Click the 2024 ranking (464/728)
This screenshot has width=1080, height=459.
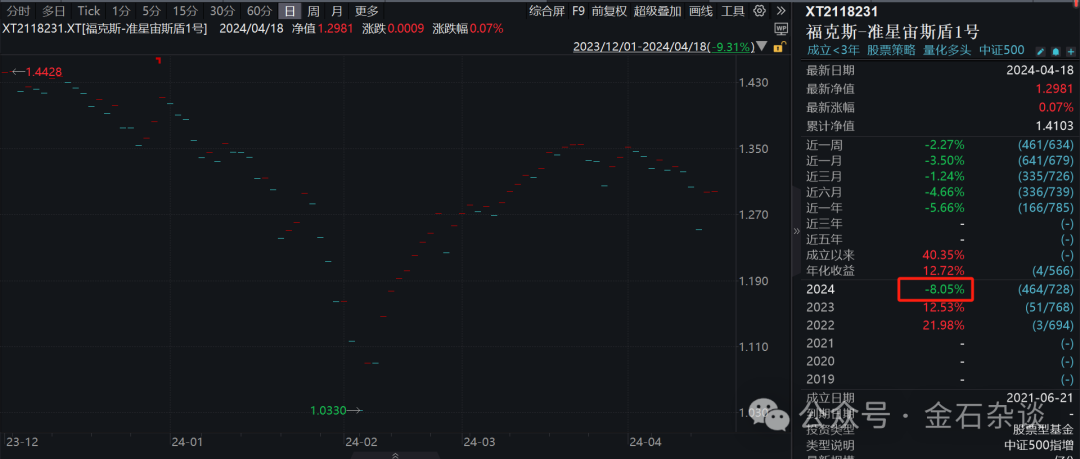coord(1045,289)
